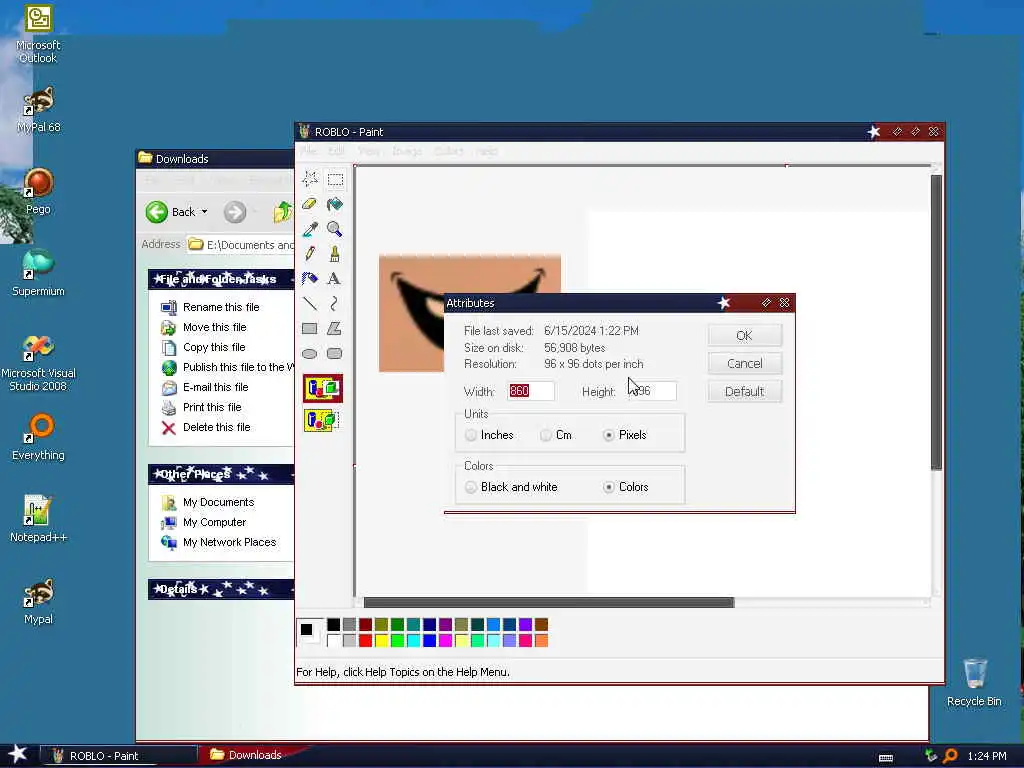
Task: Click the Microsoft Outlook desktop icon
Action: (38, 34)
